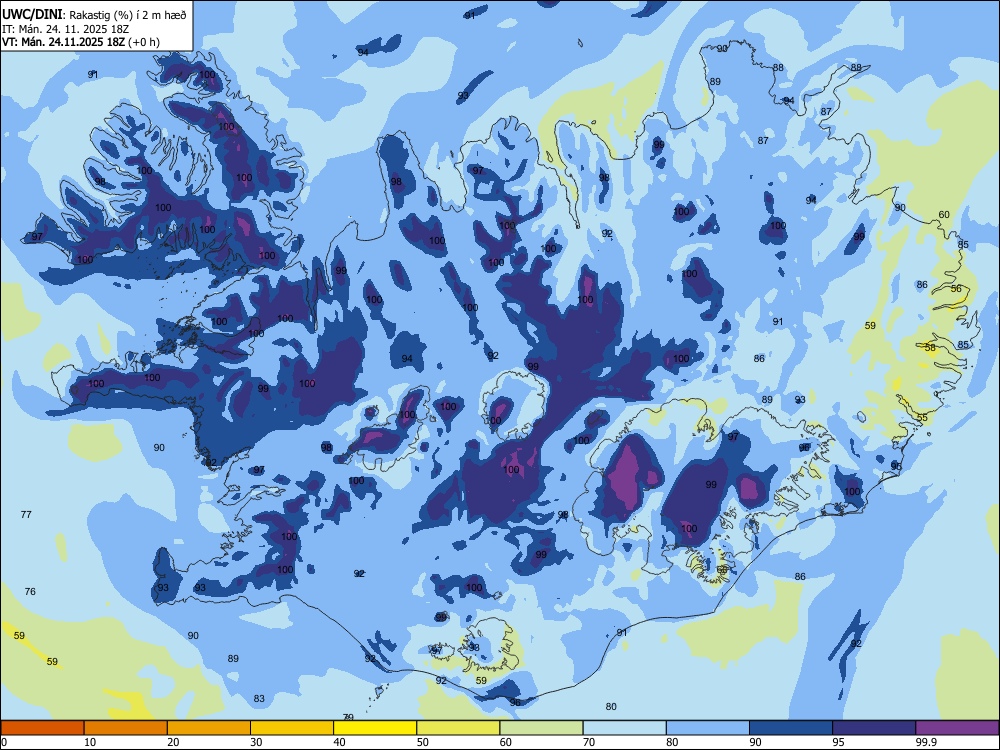
Task: Click the '58' value in the Eastfjords
Action: (930, 347)
